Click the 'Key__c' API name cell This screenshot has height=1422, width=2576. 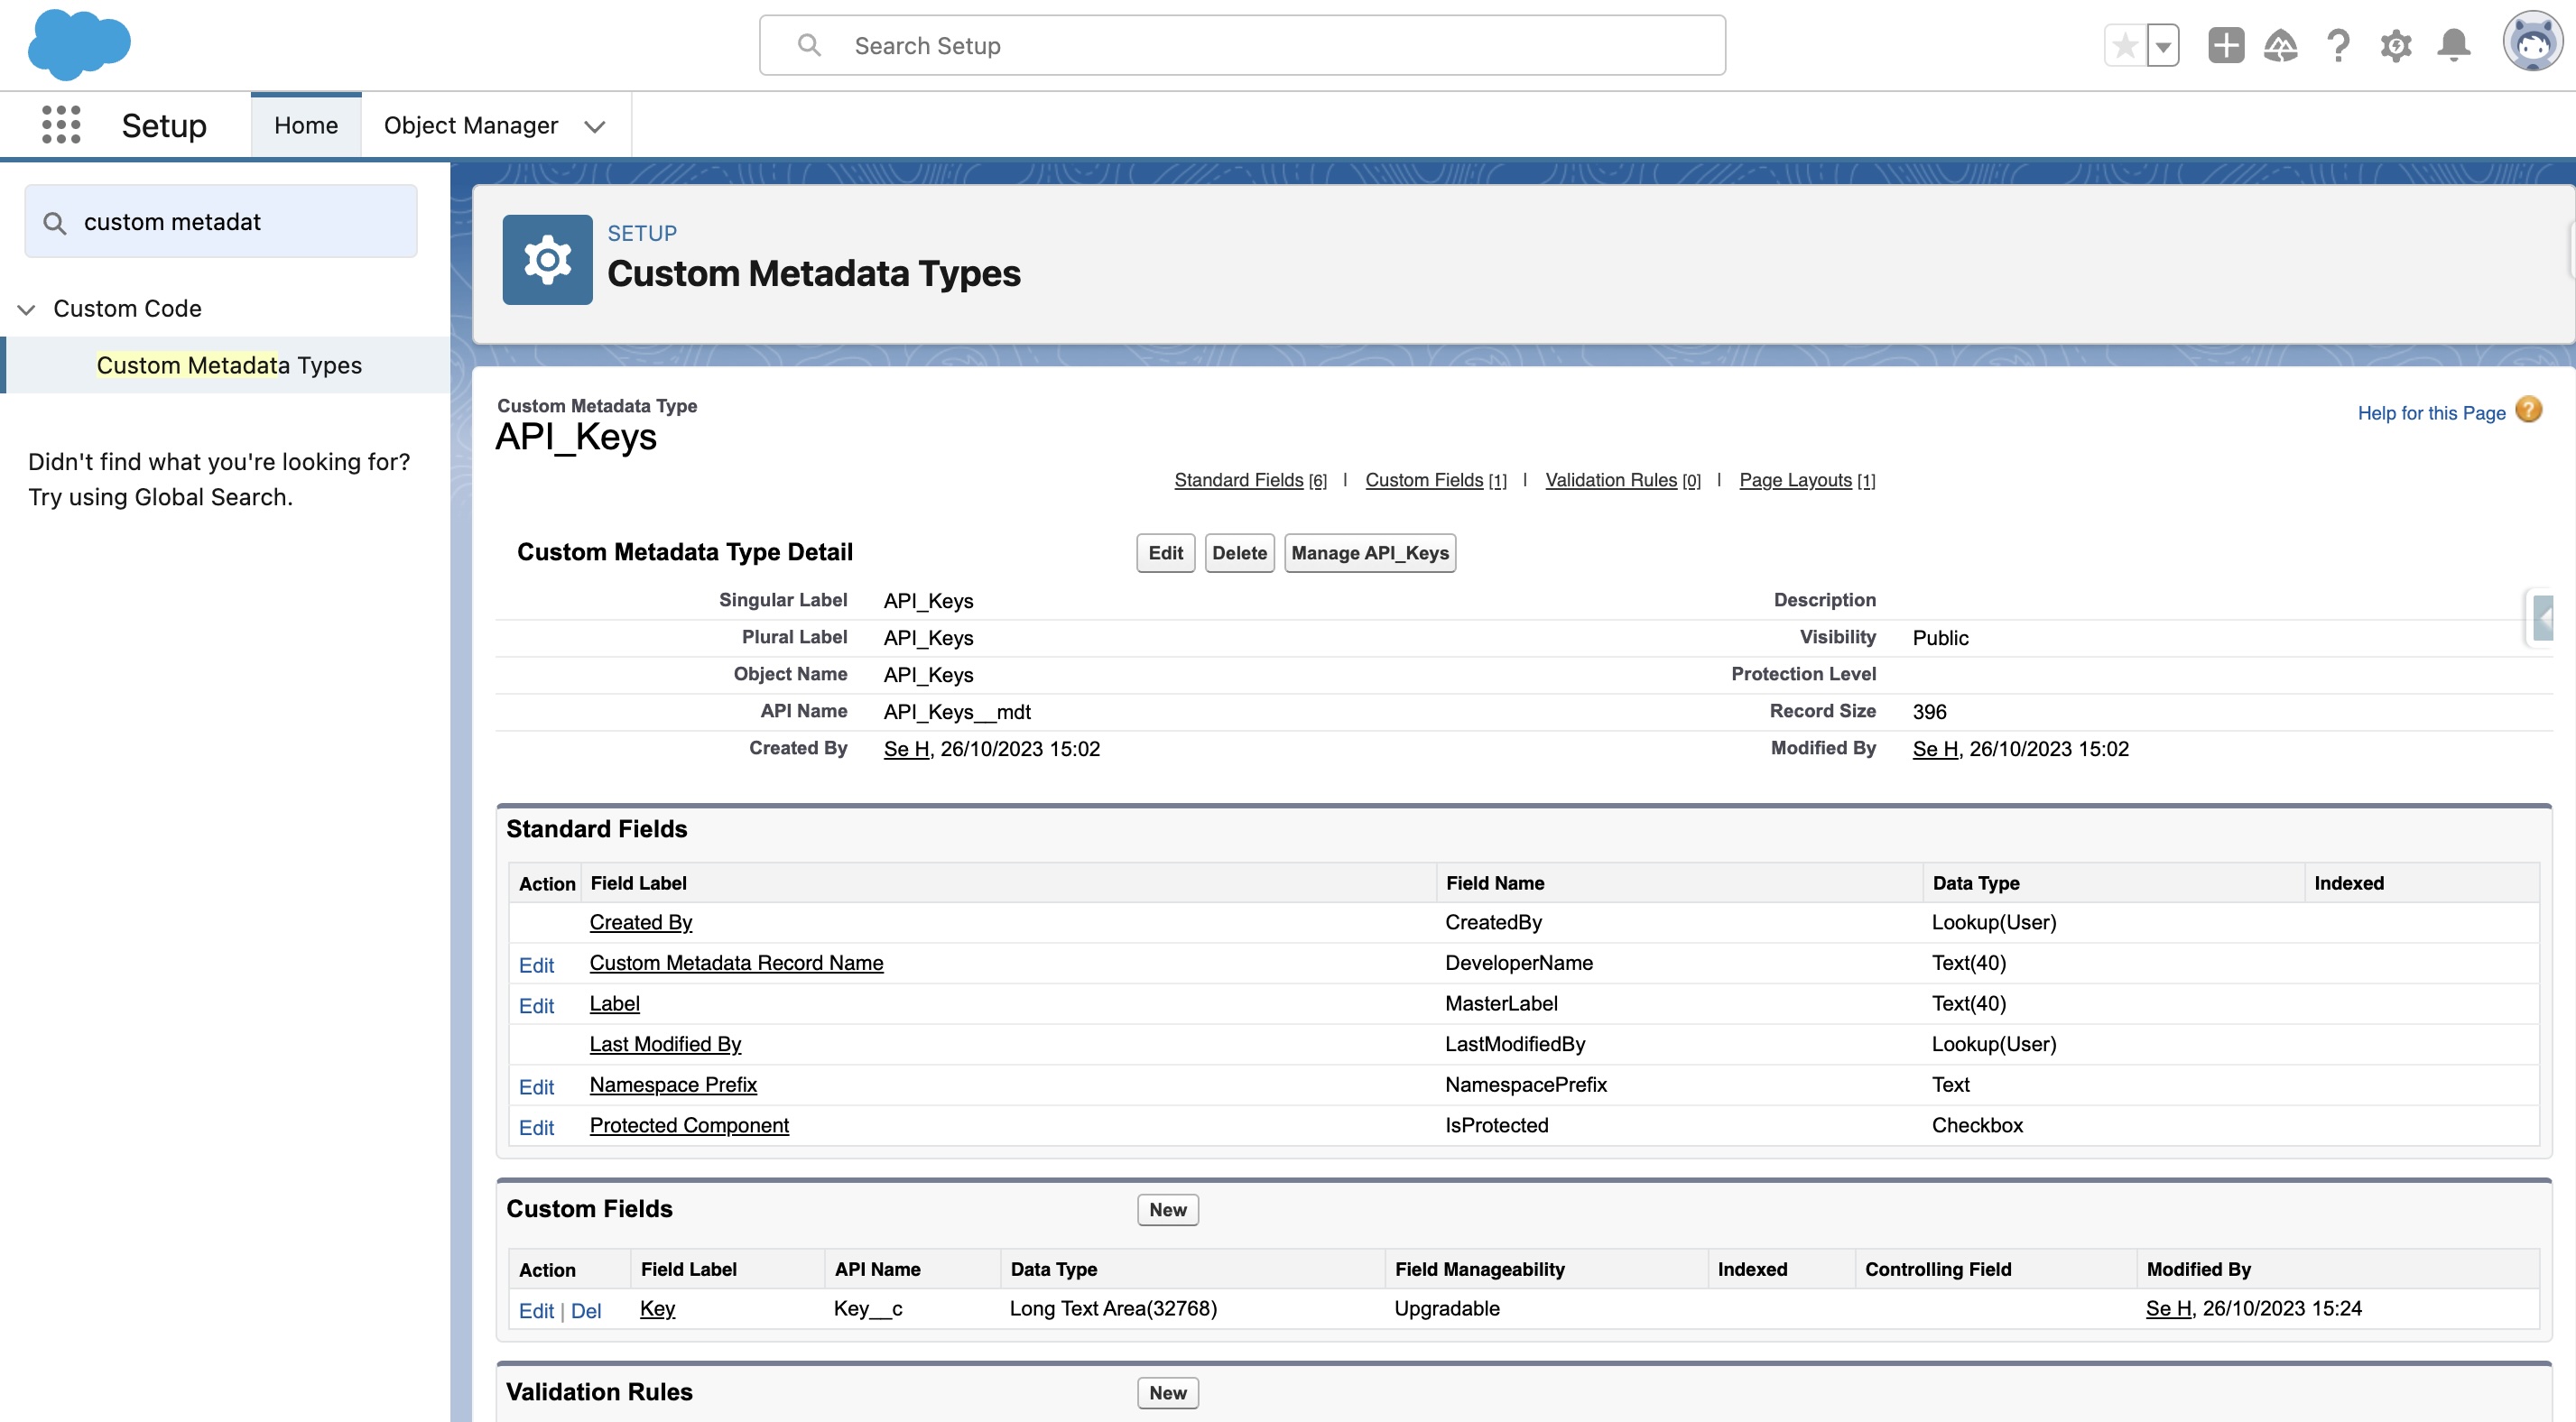[x=868, y=1308]
